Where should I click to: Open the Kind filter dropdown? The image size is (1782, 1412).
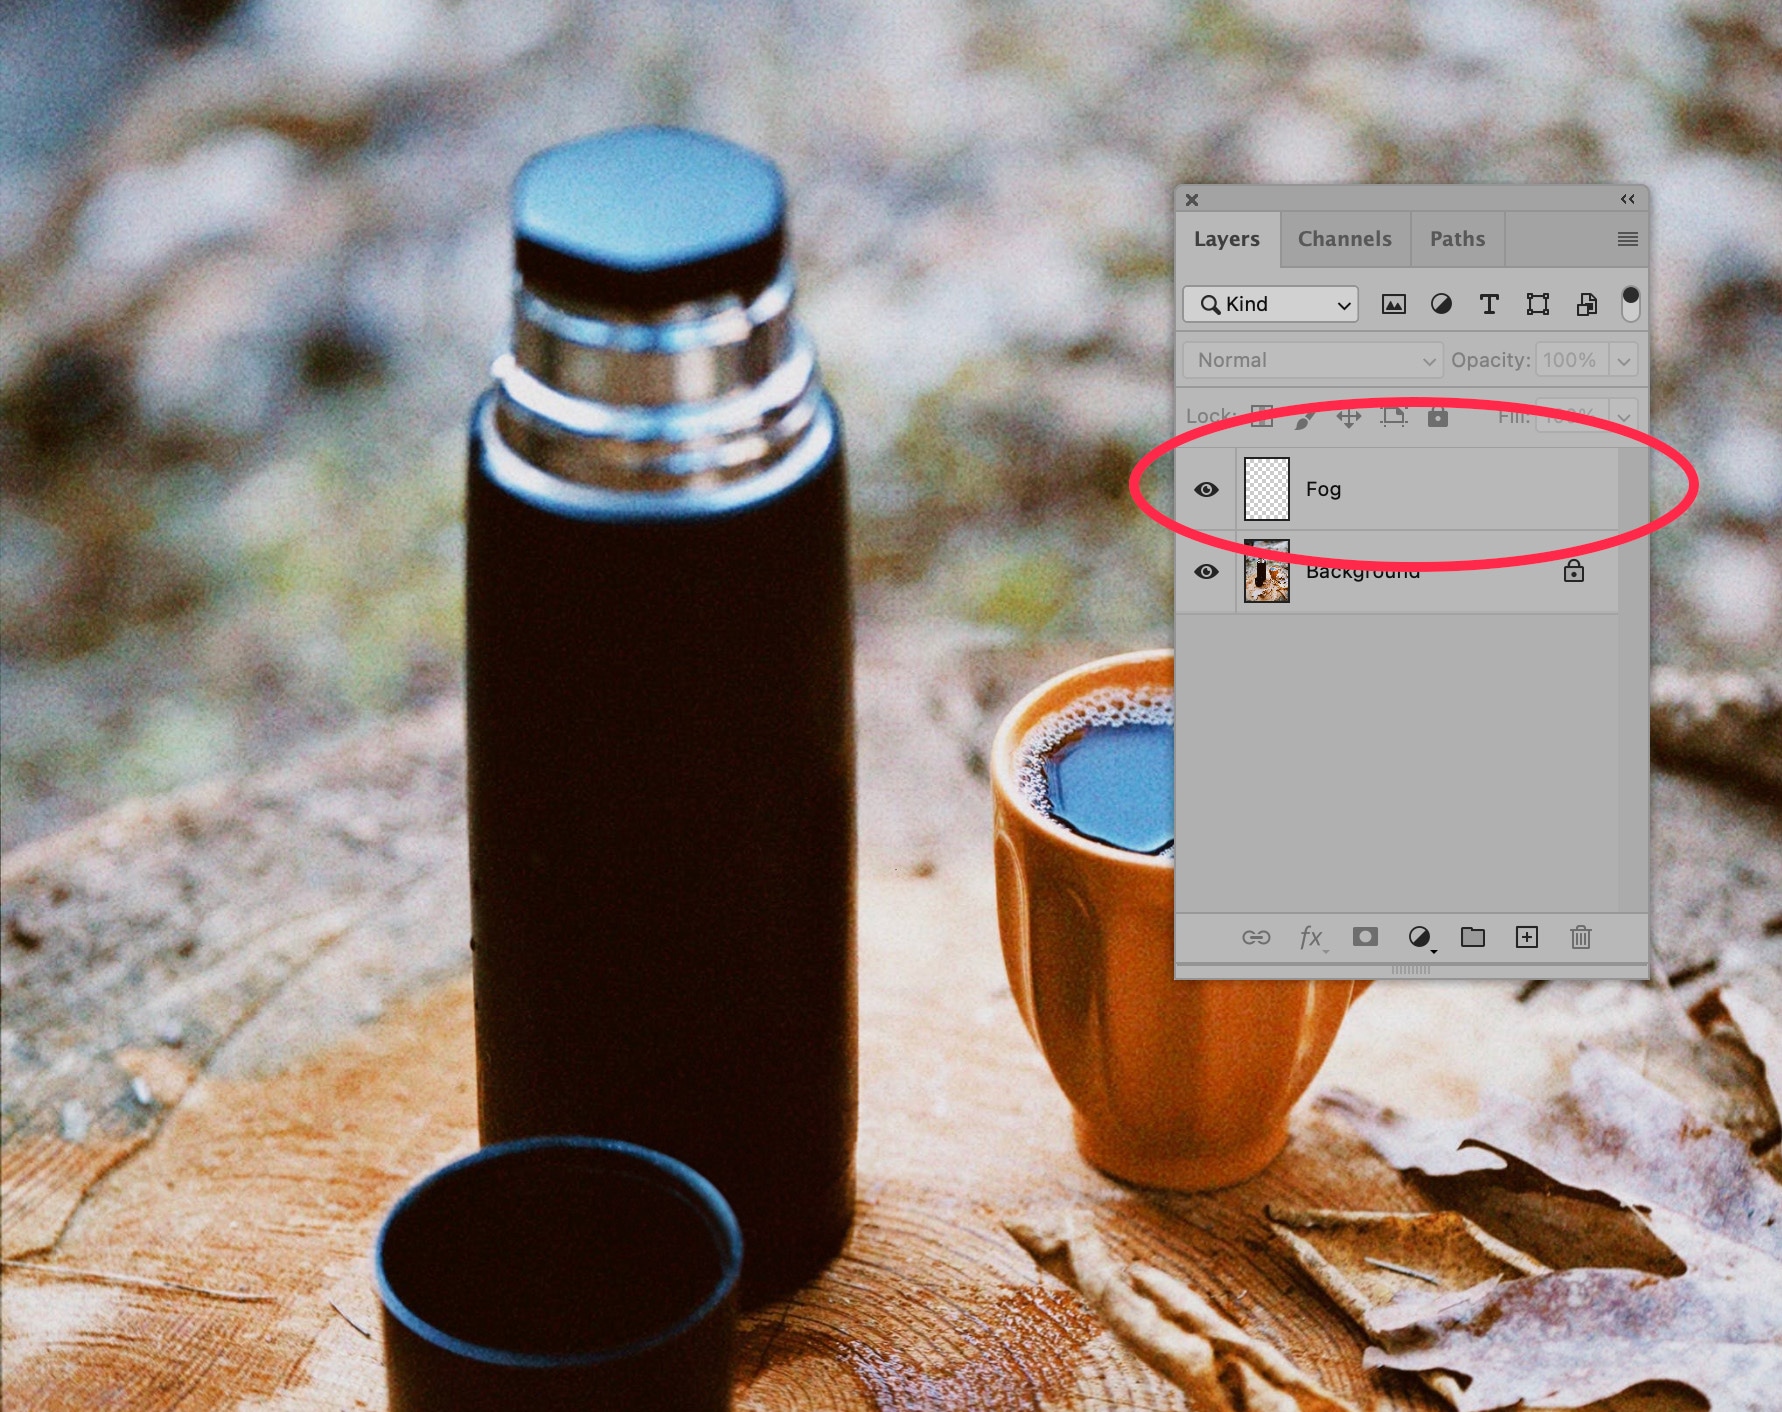coord(1270,305)
